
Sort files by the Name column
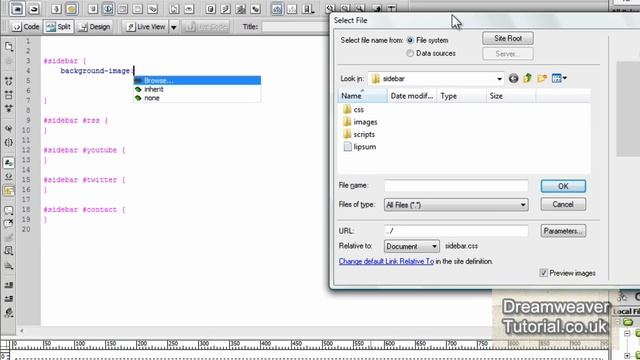pyautogui.click(x=362, y=96)
